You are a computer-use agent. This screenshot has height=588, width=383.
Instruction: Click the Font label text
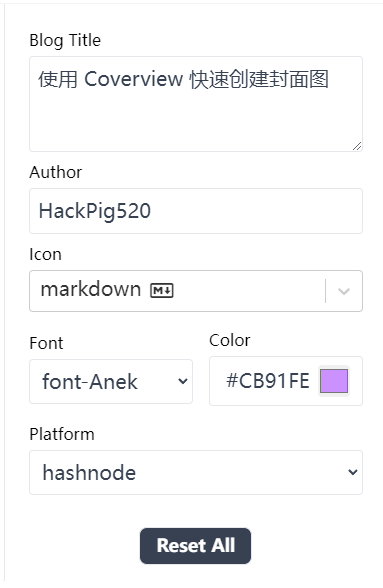46,343
